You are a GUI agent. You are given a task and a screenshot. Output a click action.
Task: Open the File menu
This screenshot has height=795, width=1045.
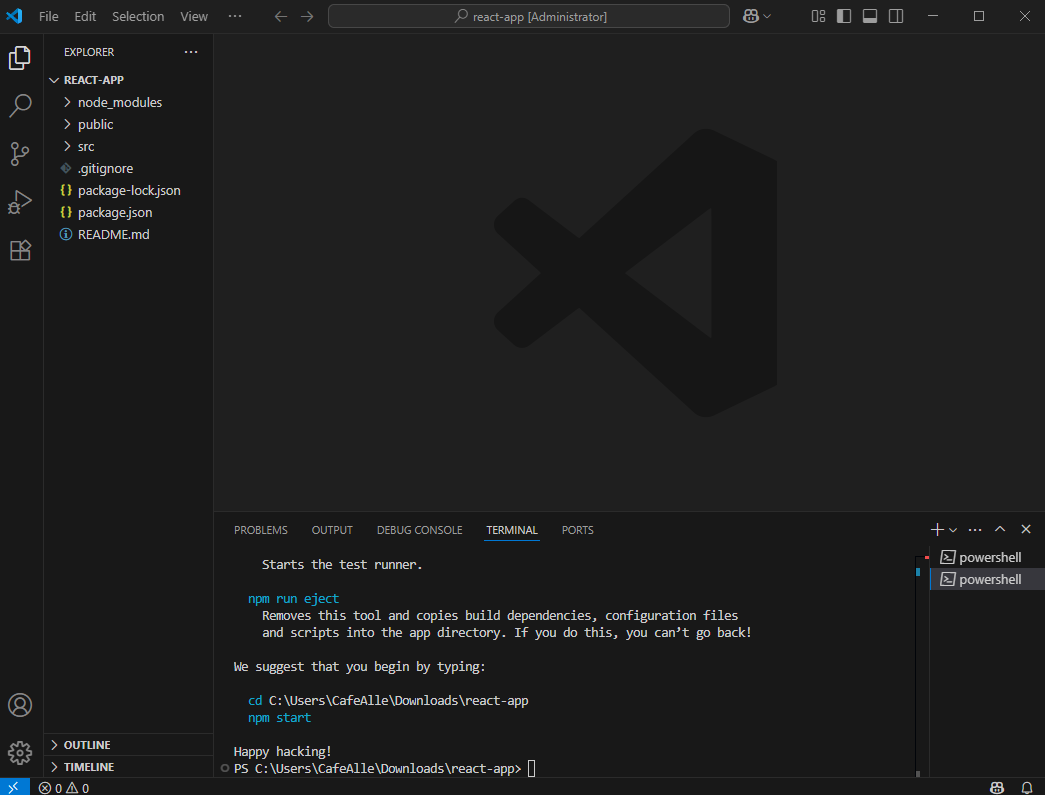pos(49,17)
